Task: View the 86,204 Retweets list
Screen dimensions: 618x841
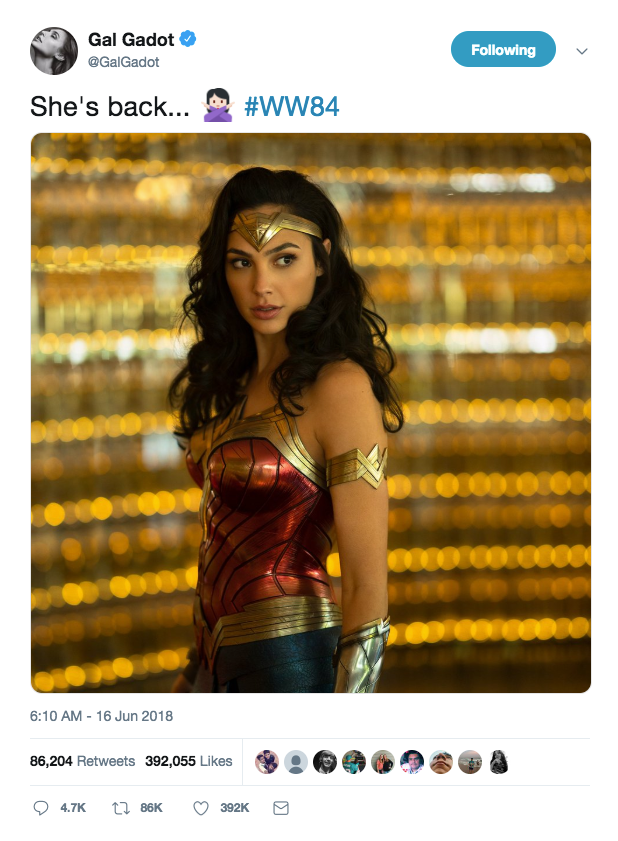Action: (83, 761)
